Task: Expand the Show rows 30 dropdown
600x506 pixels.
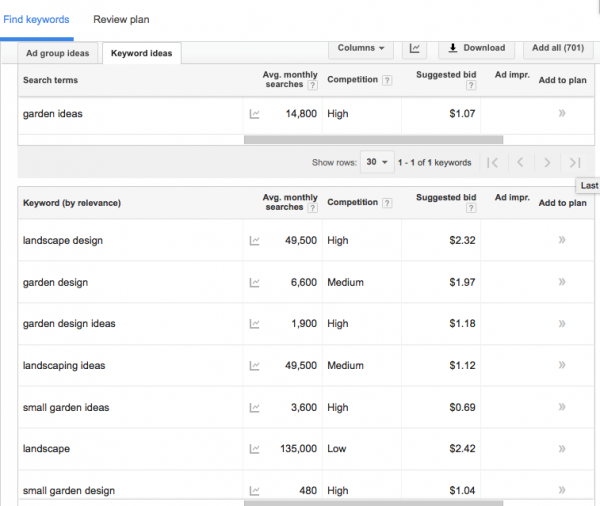Action: coord(377,162)
